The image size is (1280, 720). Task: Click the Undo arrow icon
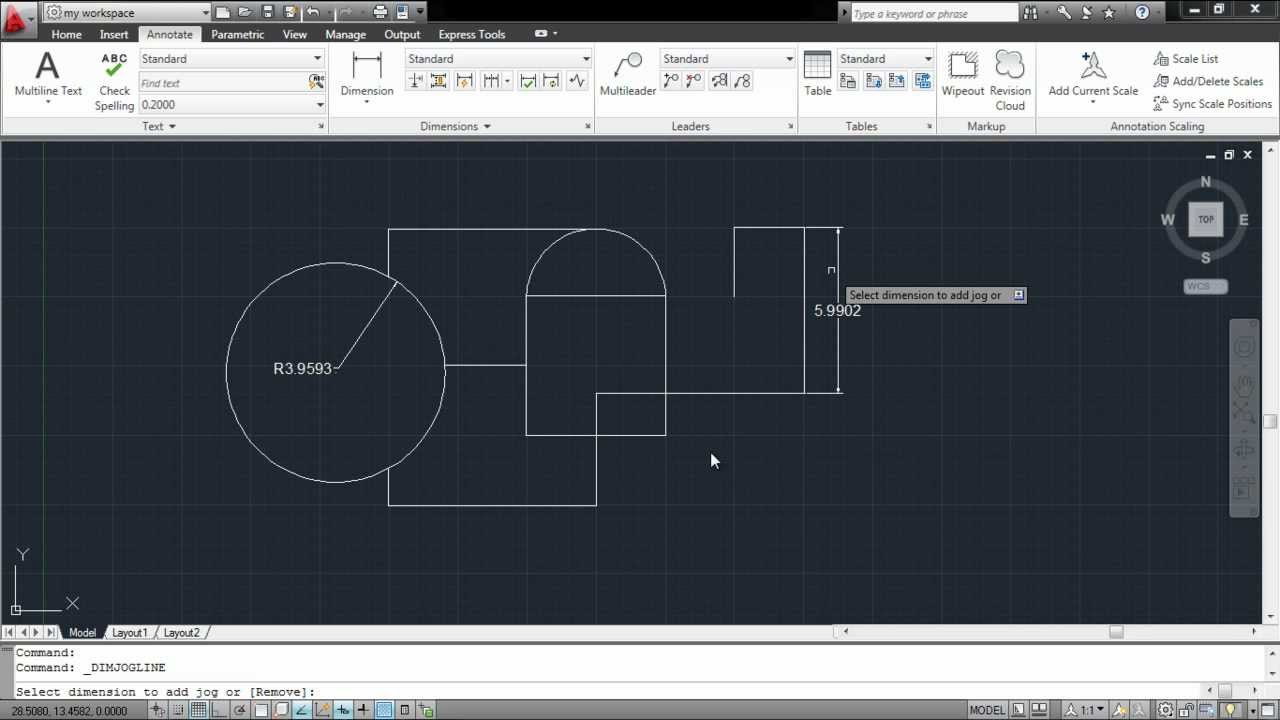[x=313, y=13]
